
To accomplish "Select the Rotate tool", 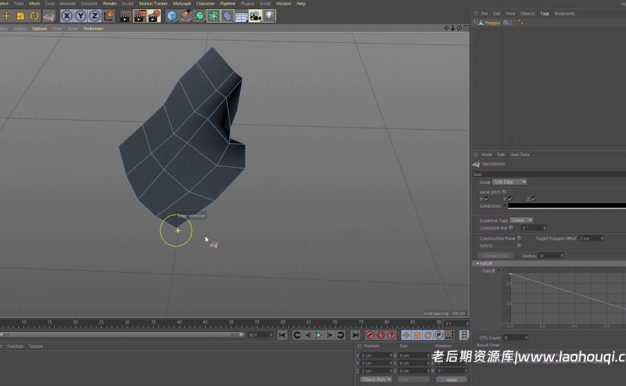I will click(34, 16).
